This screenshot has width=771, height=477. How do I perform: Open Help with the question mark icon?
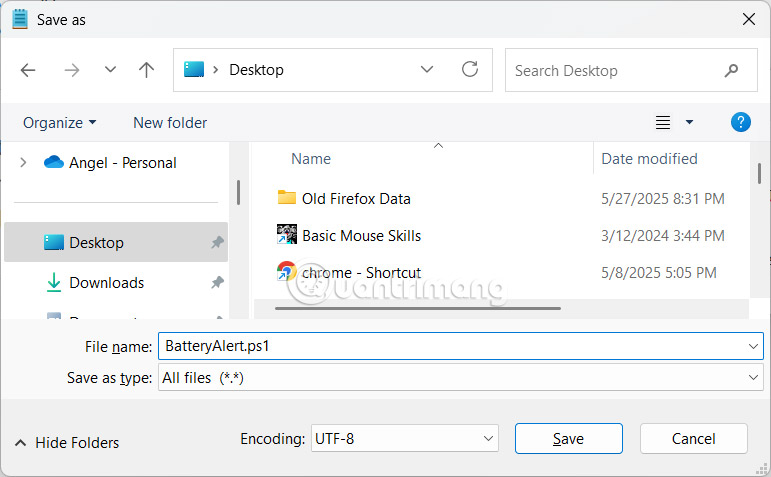(741, 122)
